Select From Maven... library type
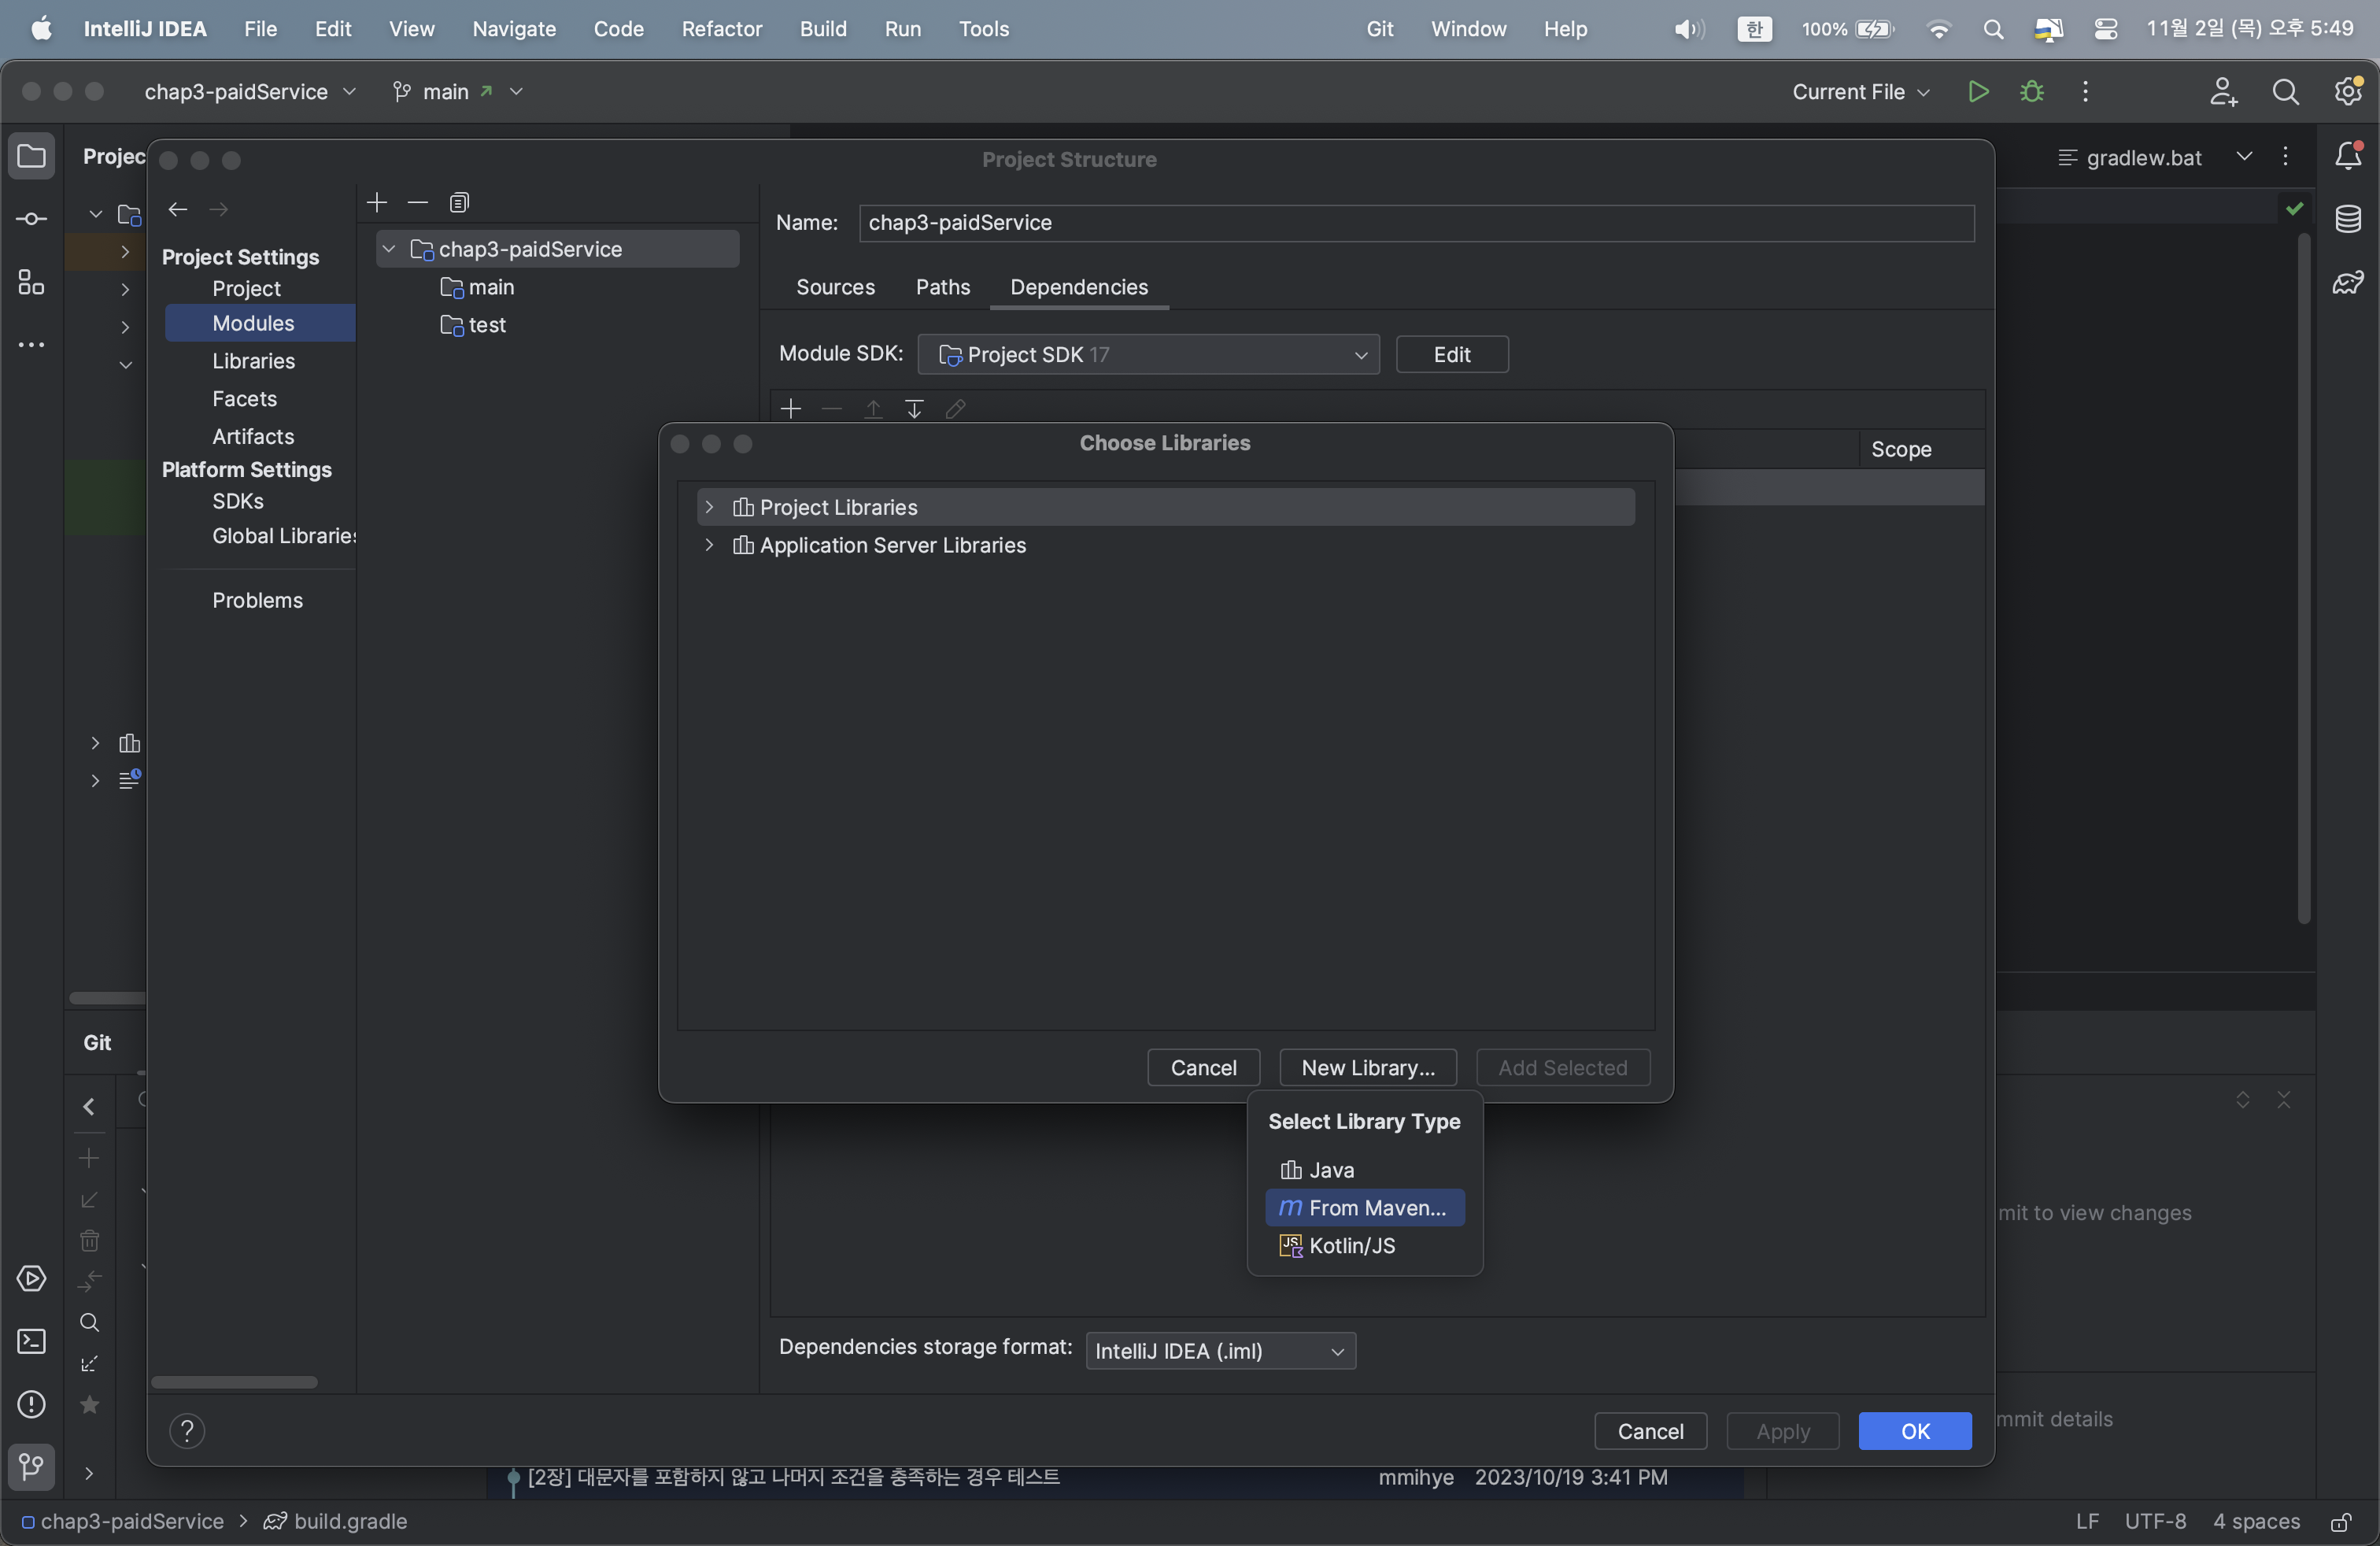The image size is (2380, 1546). 1364,1207
